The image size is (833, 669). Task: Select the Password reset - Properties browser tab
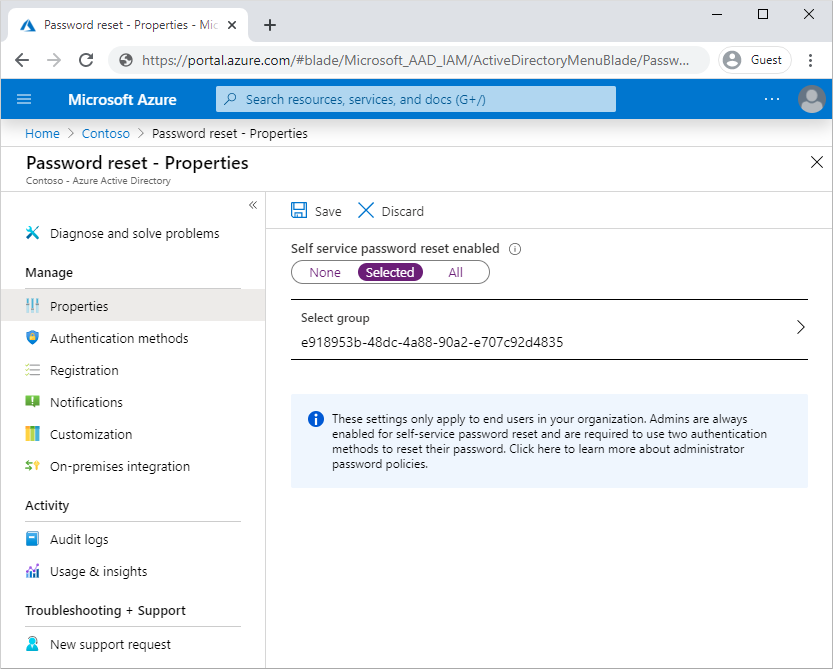pos(128,25)
